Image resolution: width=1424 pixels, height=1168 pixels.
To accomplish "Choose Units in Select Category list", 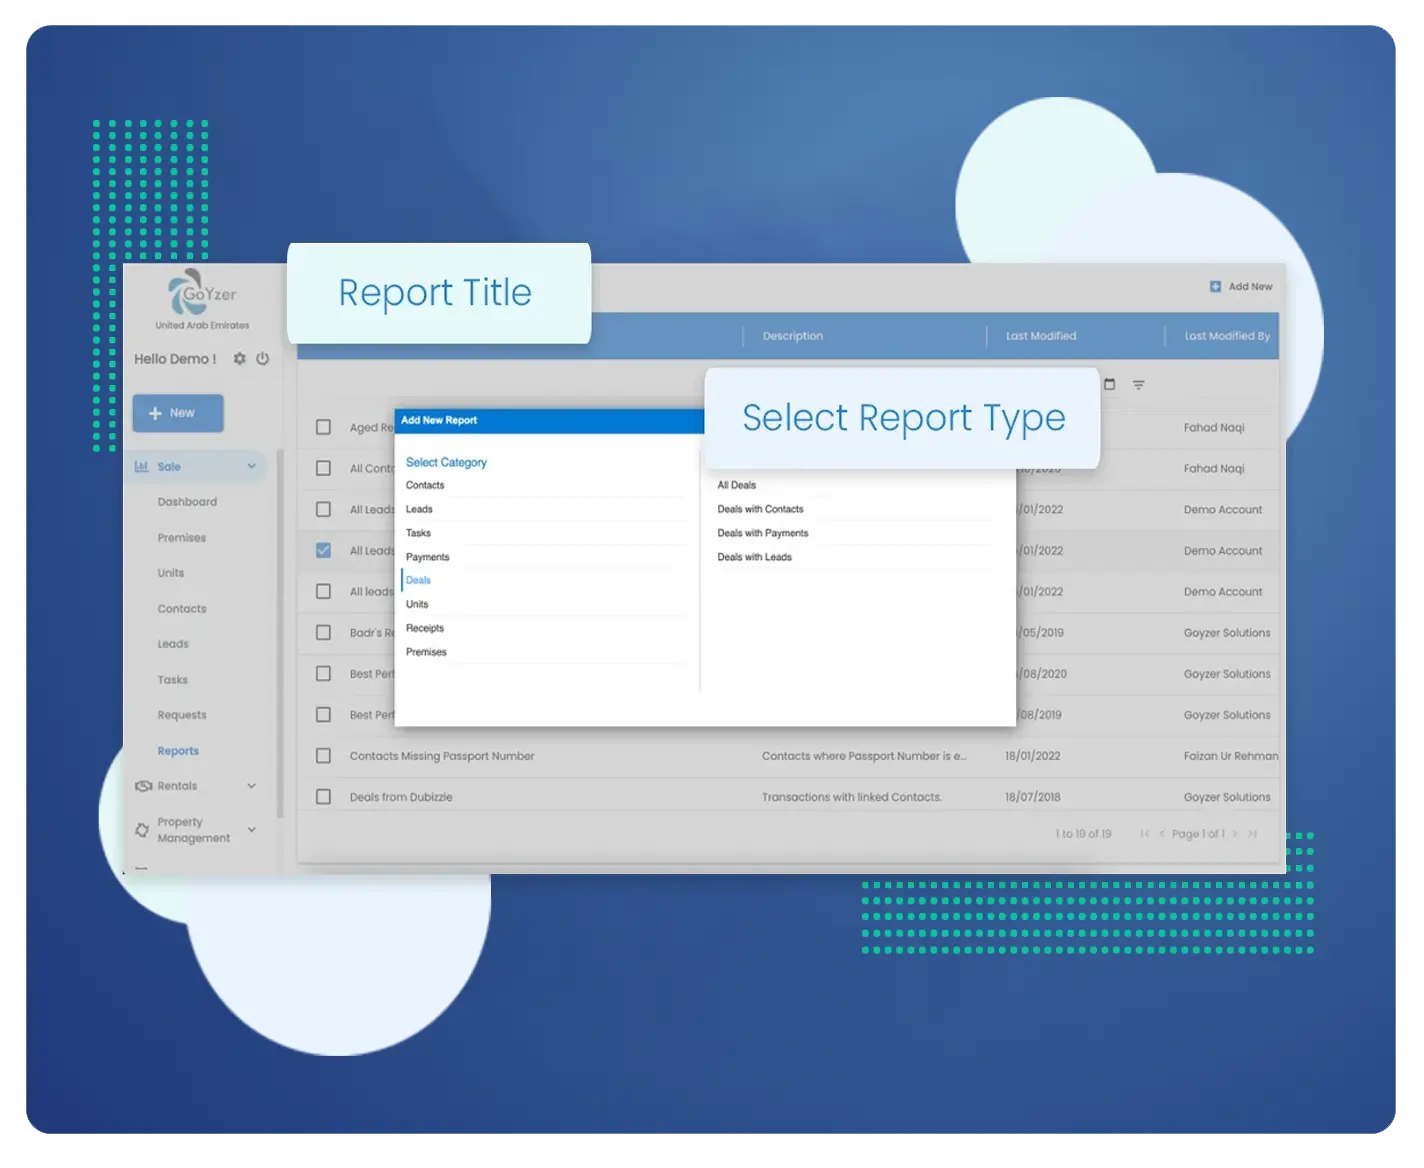I will [417, 604].
